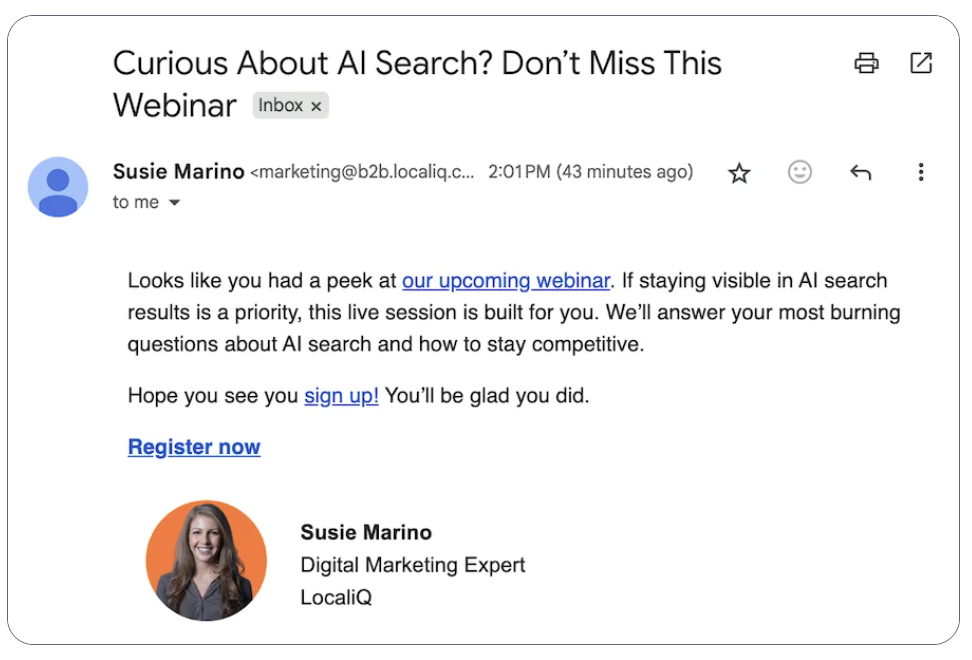Screen dimensions: 972x660
Task: Click the bold sender name Susie Marino
Action: tap(179, 172)
